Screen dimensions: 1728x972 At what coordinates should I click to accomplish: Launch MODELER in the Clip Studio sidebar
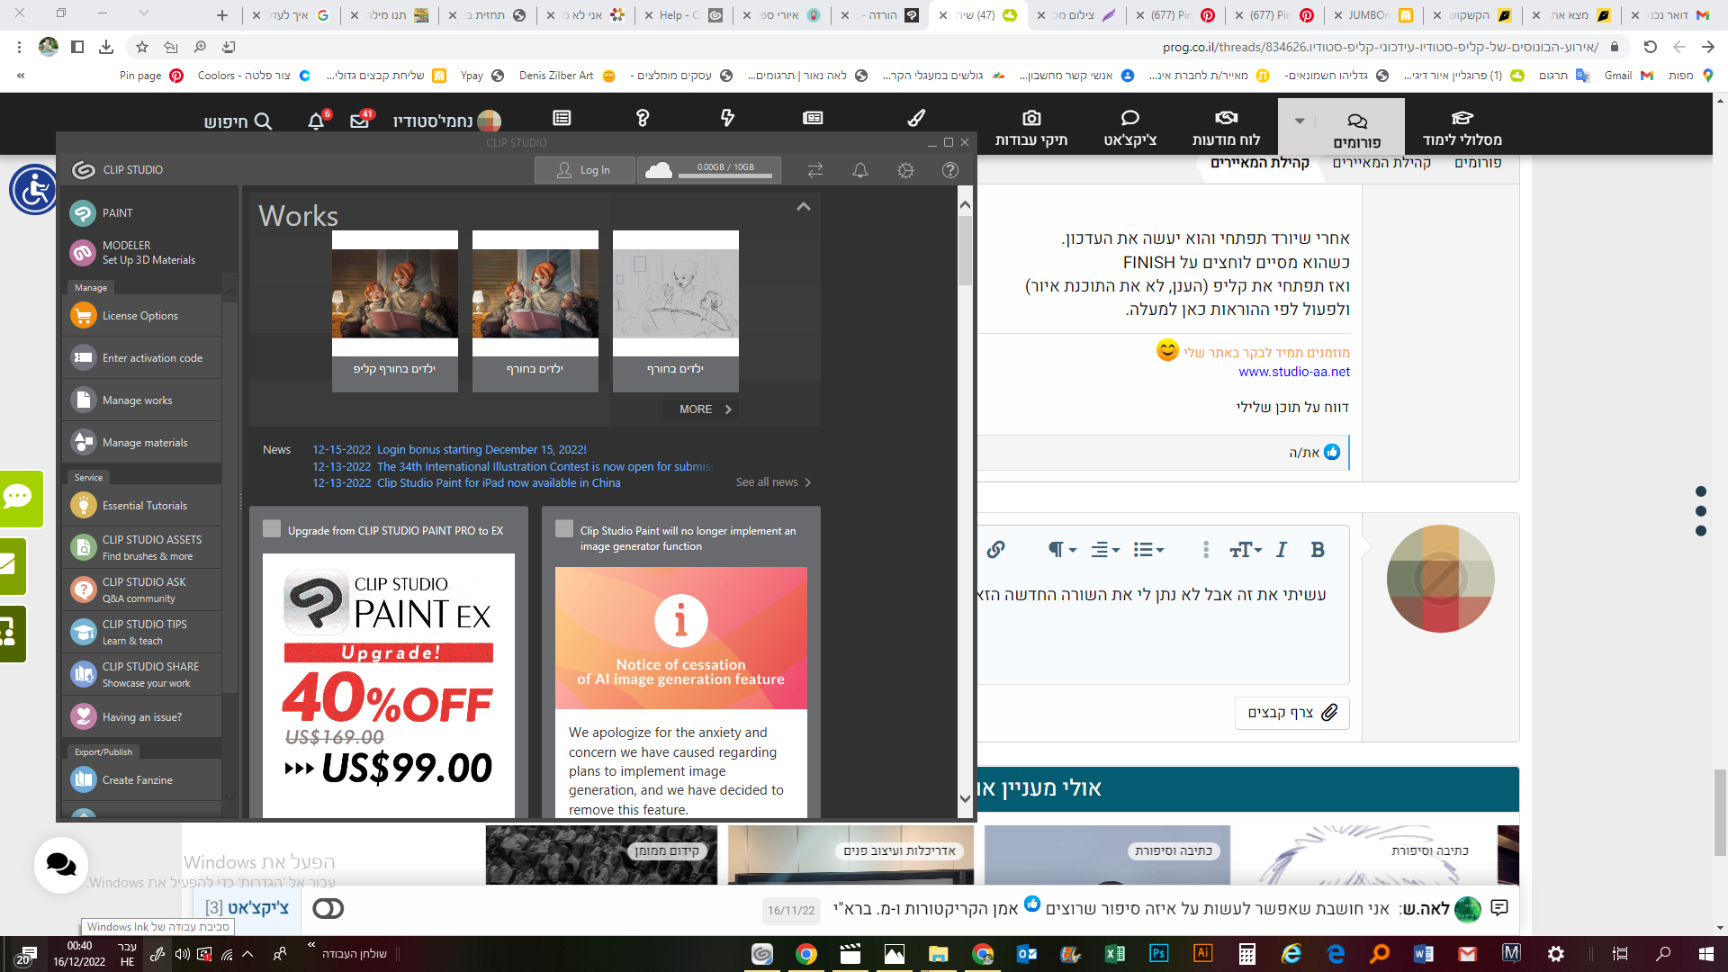(148, 252)
